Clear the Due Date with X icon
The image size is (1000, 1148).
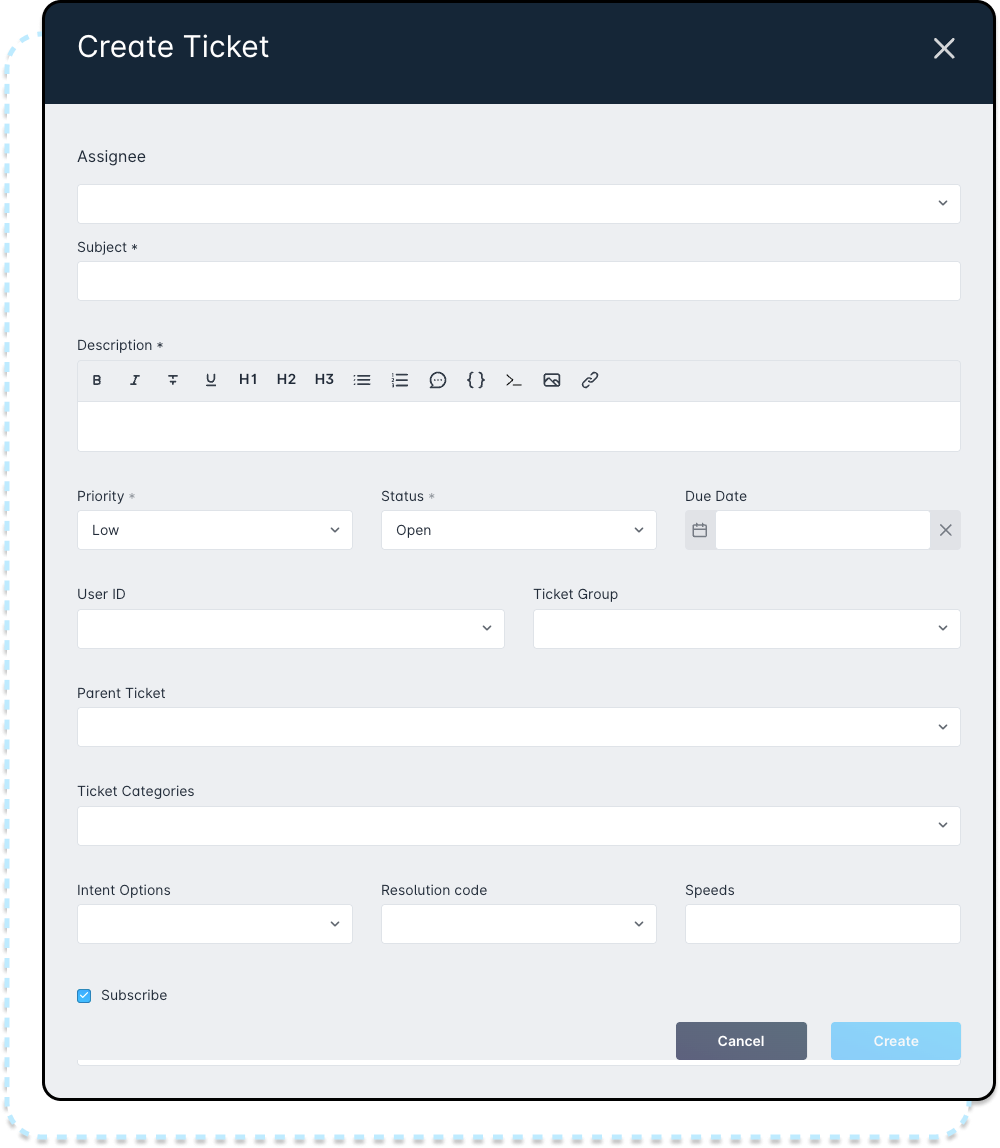coord(946,530)
